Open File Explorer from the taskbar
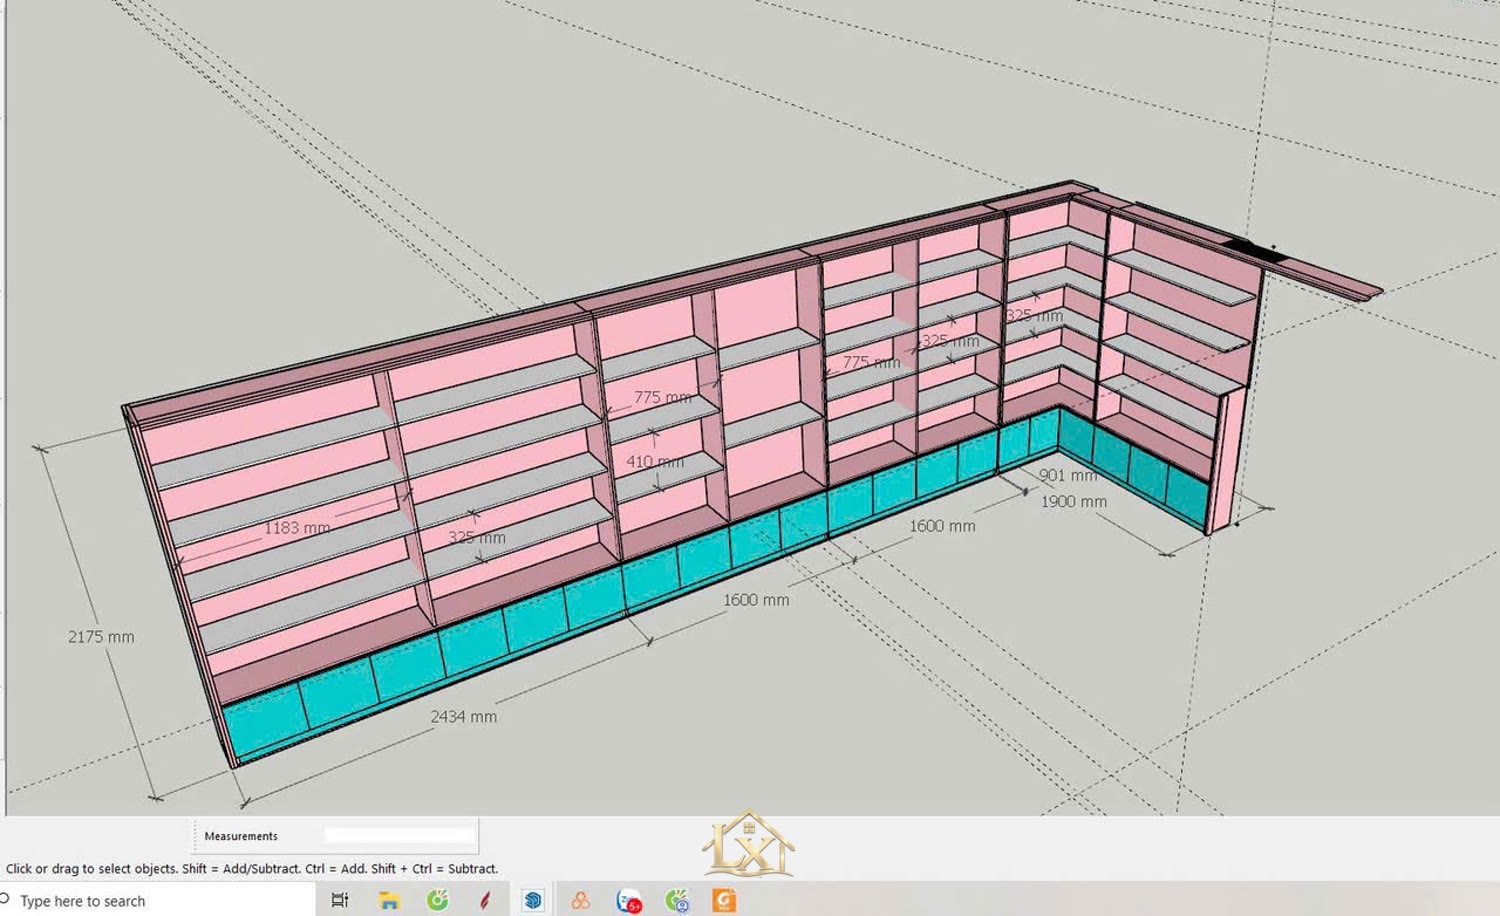Screen dimensions: 1500x916 389,900
